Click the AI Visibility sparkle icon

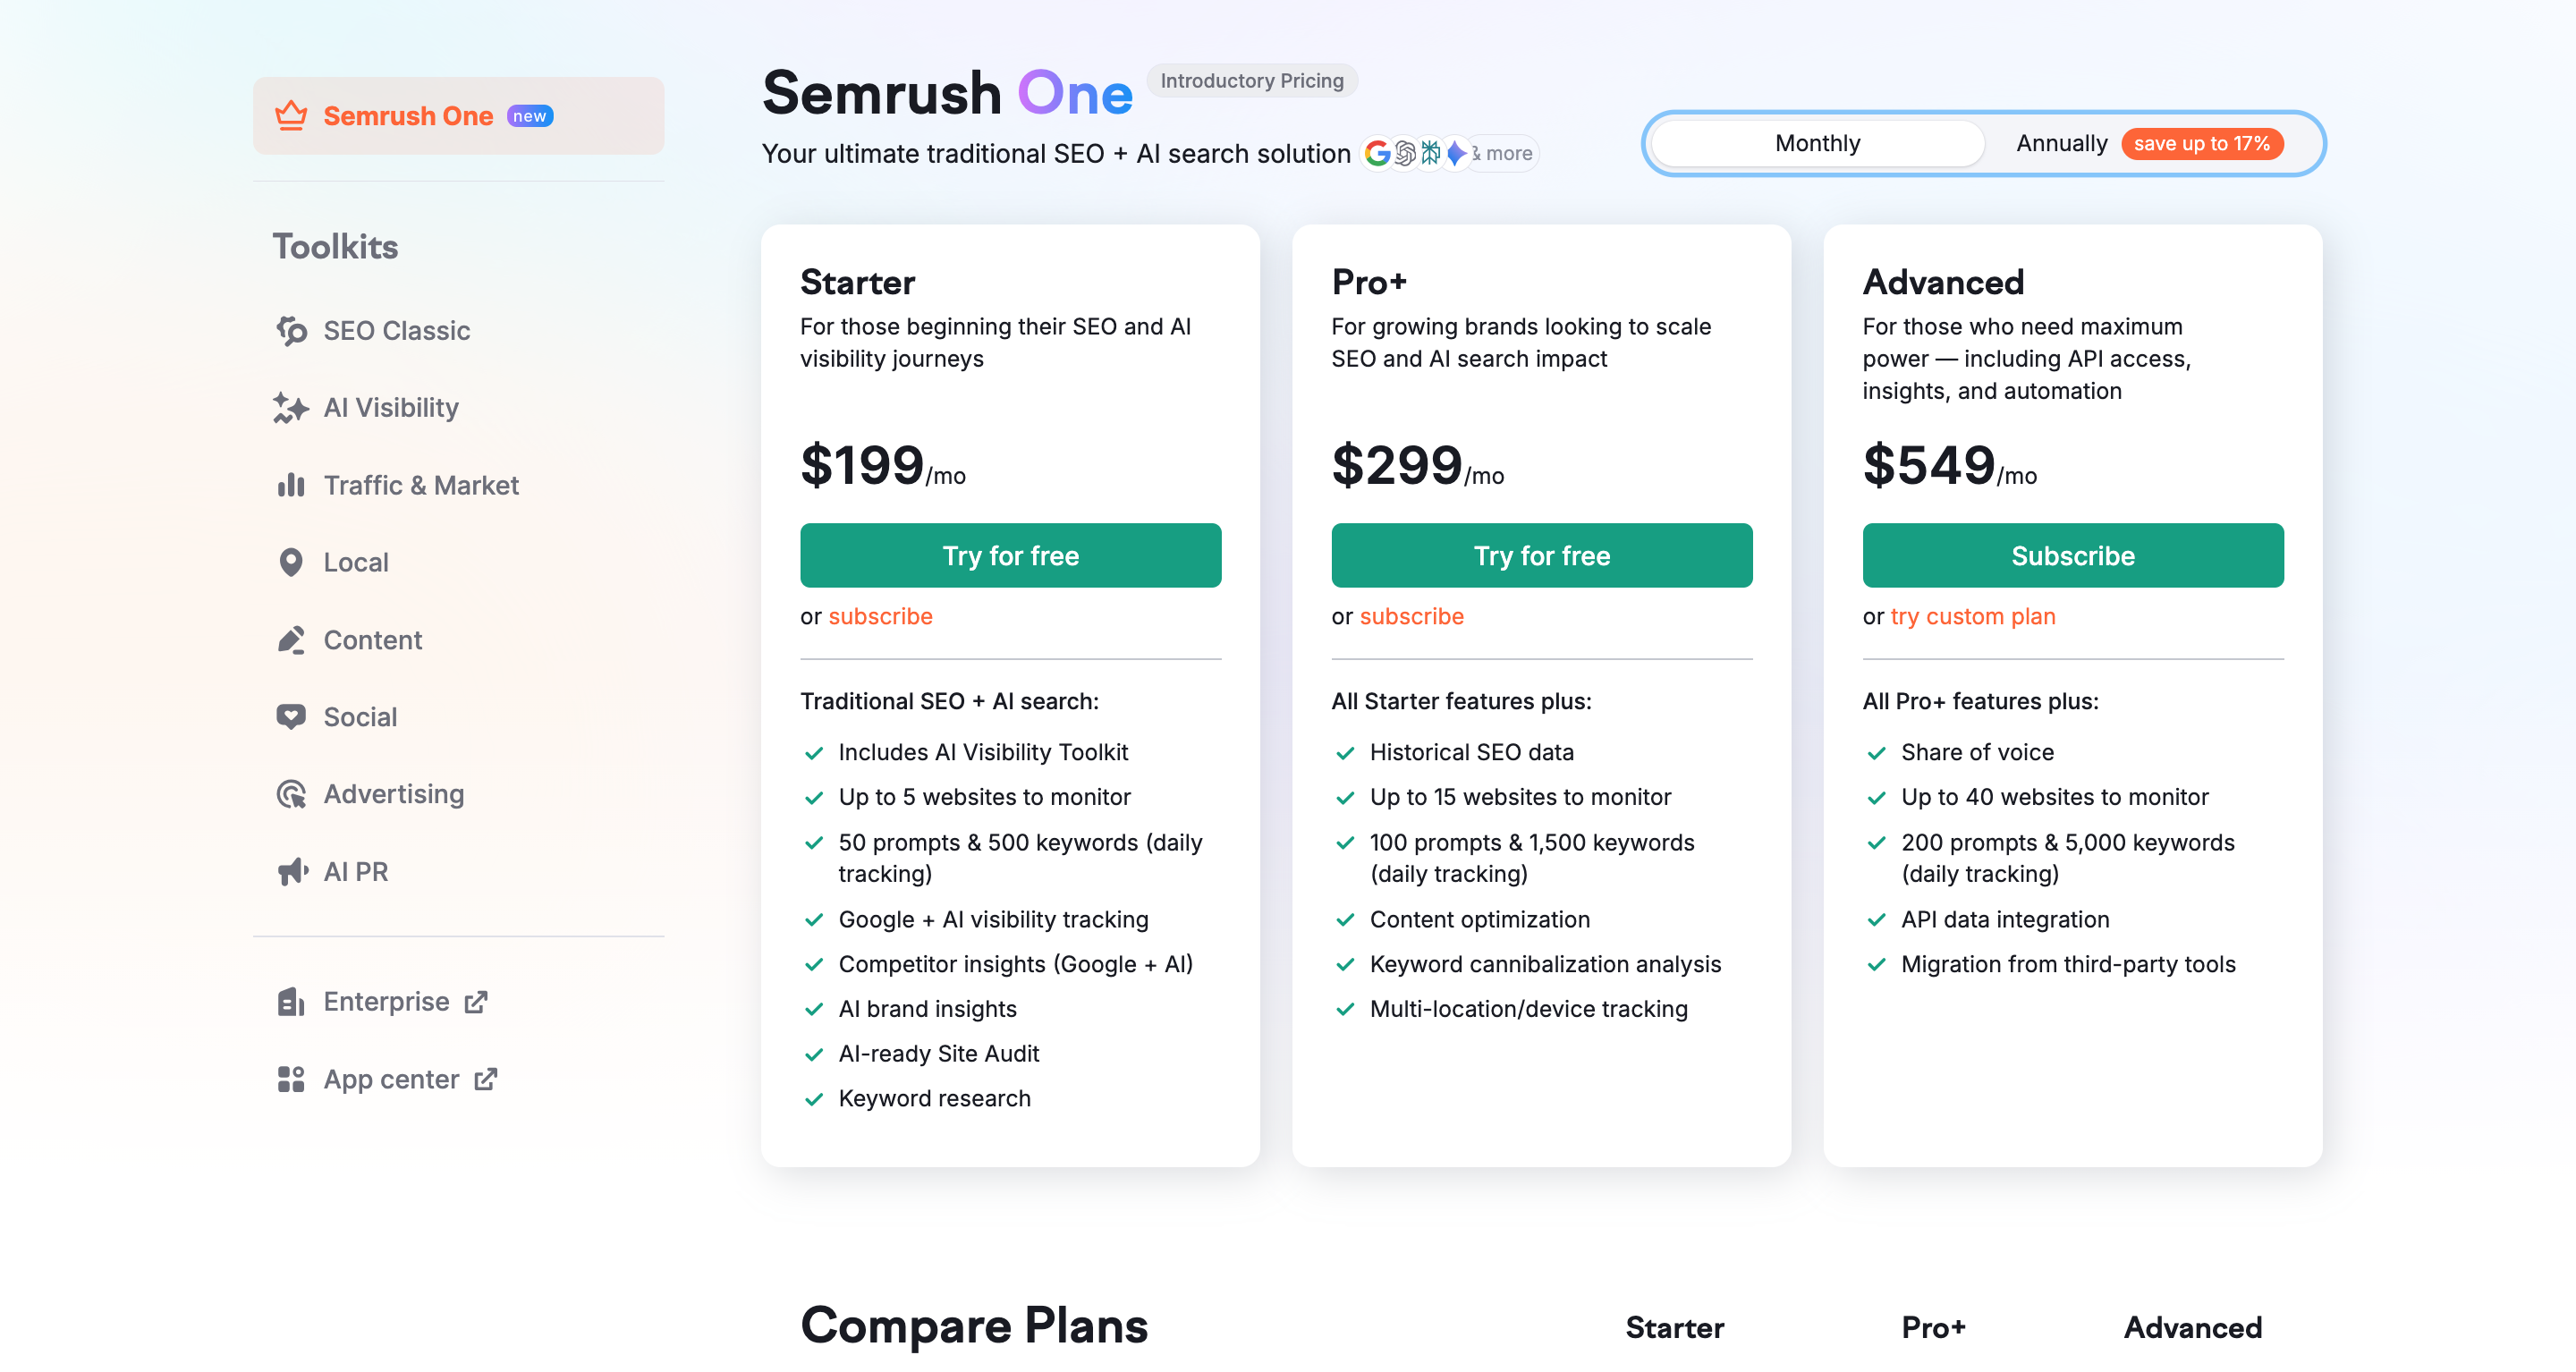(291, 408)
